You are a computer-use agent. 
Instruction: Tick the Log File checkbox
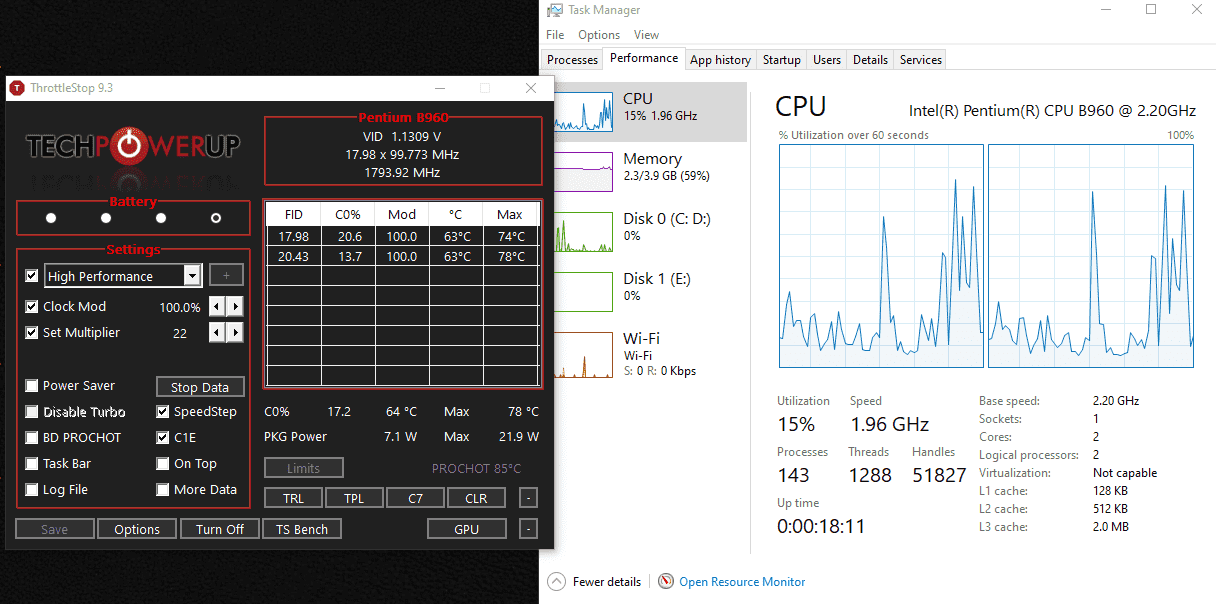pos(32,490)
